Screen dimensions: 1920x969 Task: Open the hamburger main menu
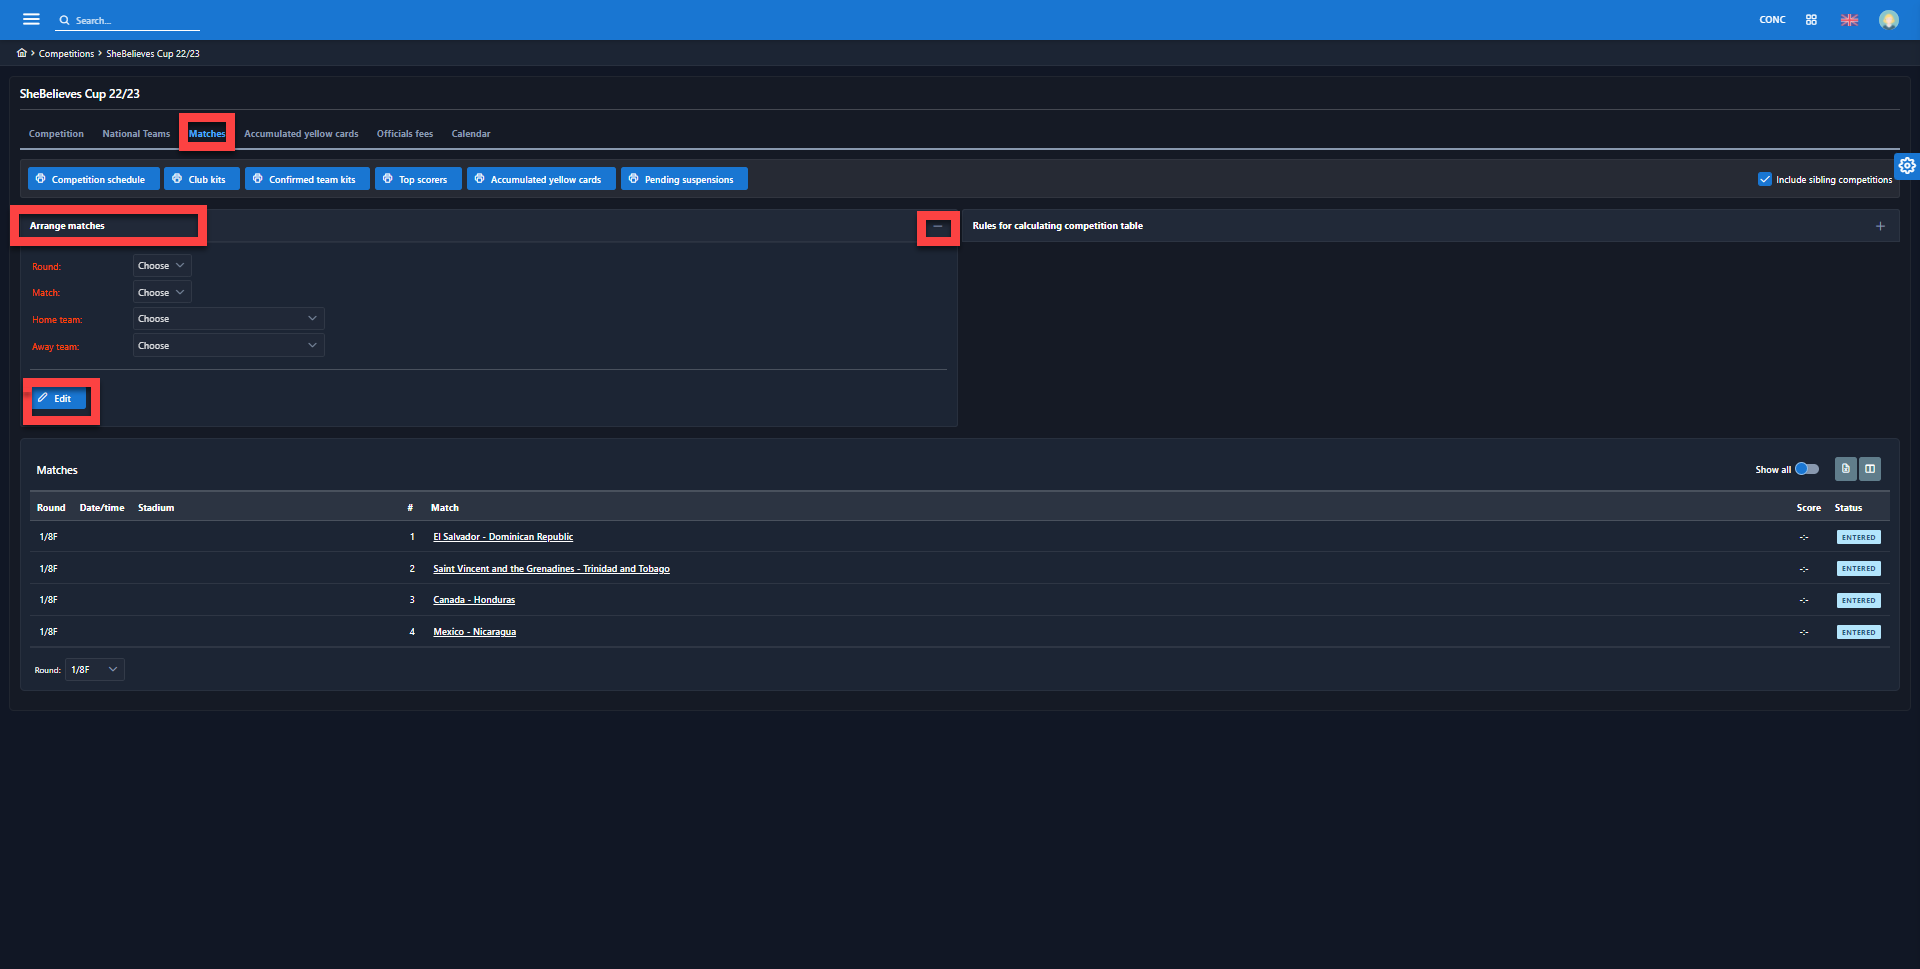coord(31,19)
